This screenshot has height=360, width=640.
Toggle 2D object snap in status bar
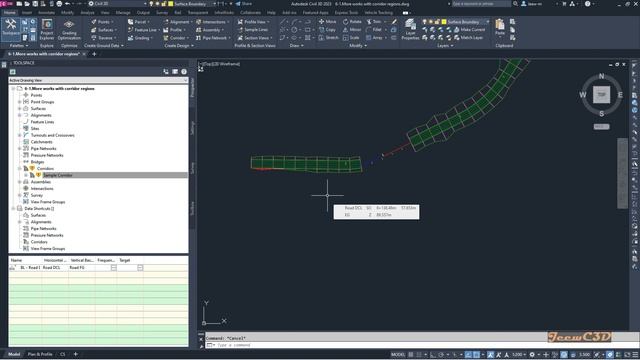(x=476, y=355)
